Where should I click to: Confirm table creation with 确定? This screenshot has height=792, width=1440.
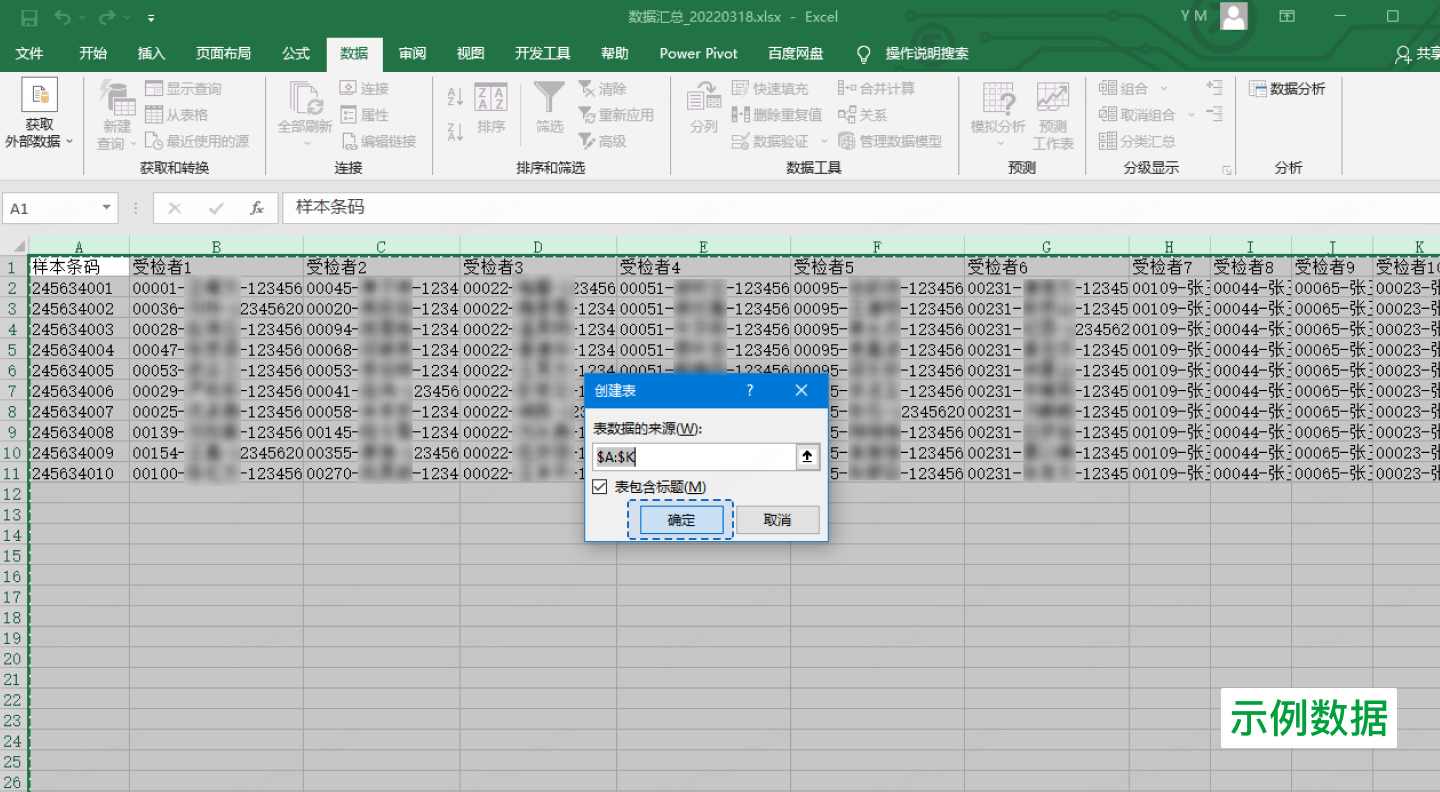680,519
